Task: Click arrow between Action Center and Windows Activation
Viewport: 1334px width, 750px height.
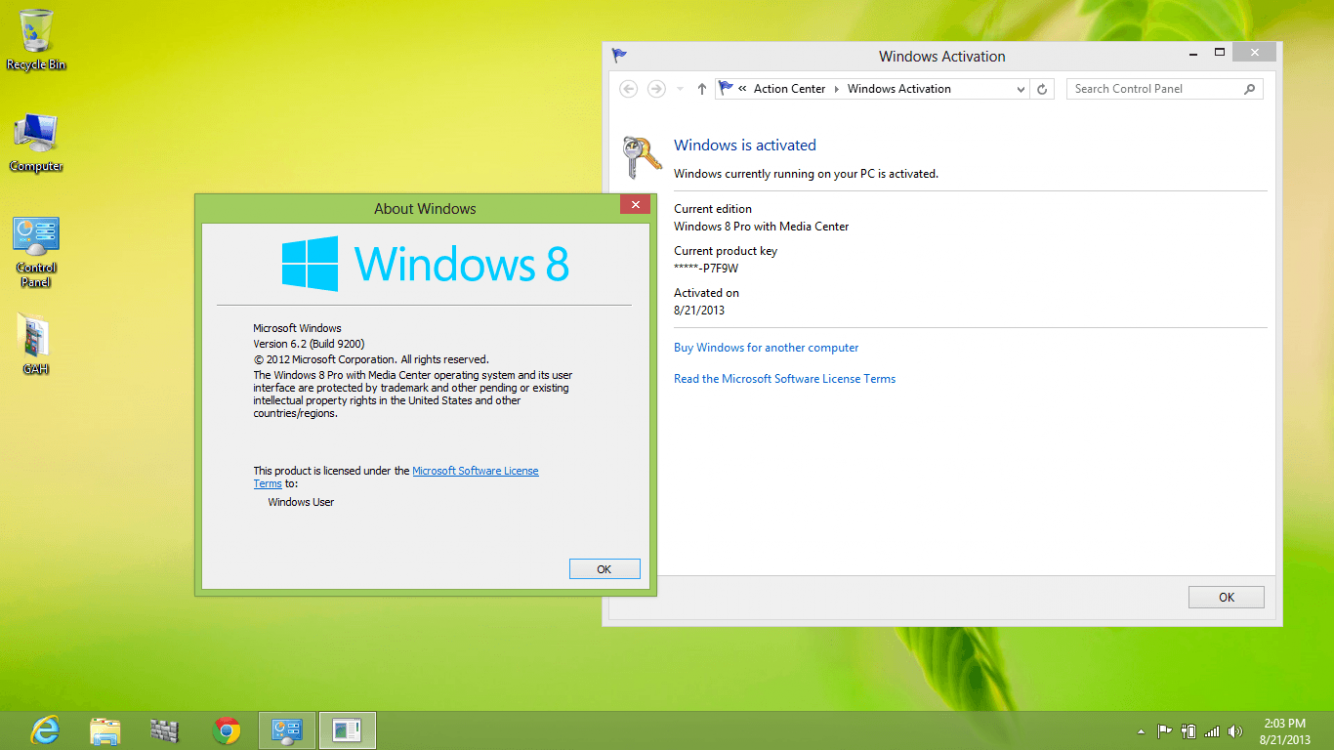Action: 837,89
